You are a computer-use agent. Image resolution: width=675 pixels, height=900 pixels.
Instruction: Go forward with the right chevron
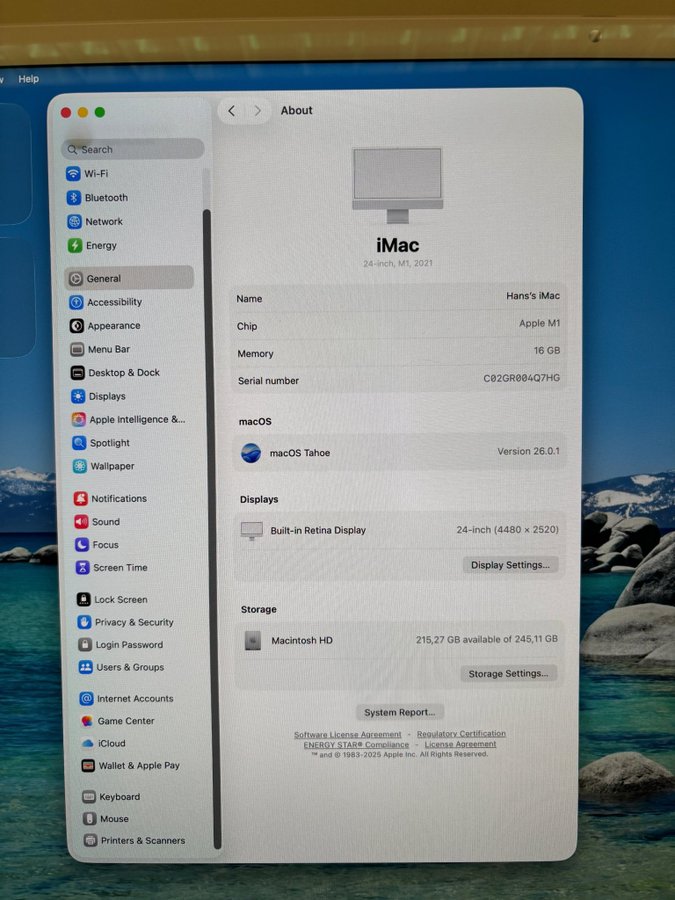(x=257, y=111)
